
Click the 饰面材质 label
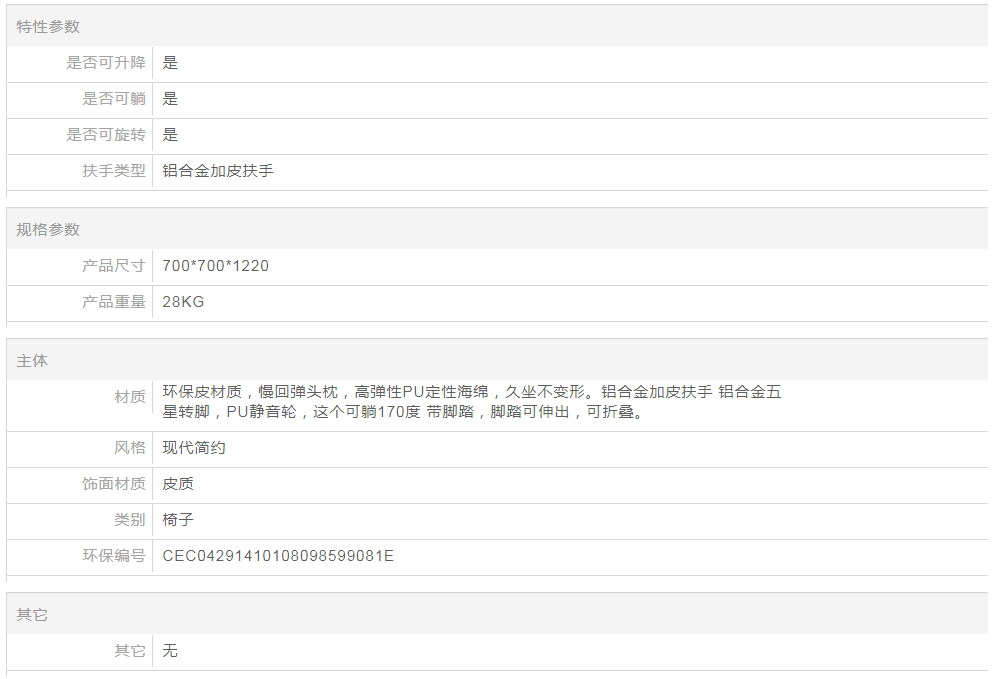coord(114,484)
